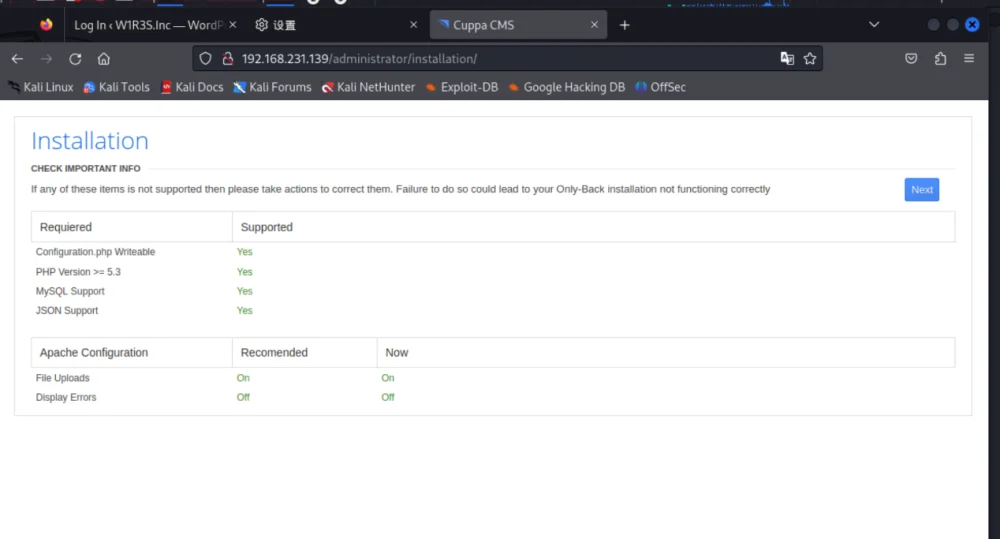Click the Display Errors row label
1000x539 pixels.
[x=66, y=397]
